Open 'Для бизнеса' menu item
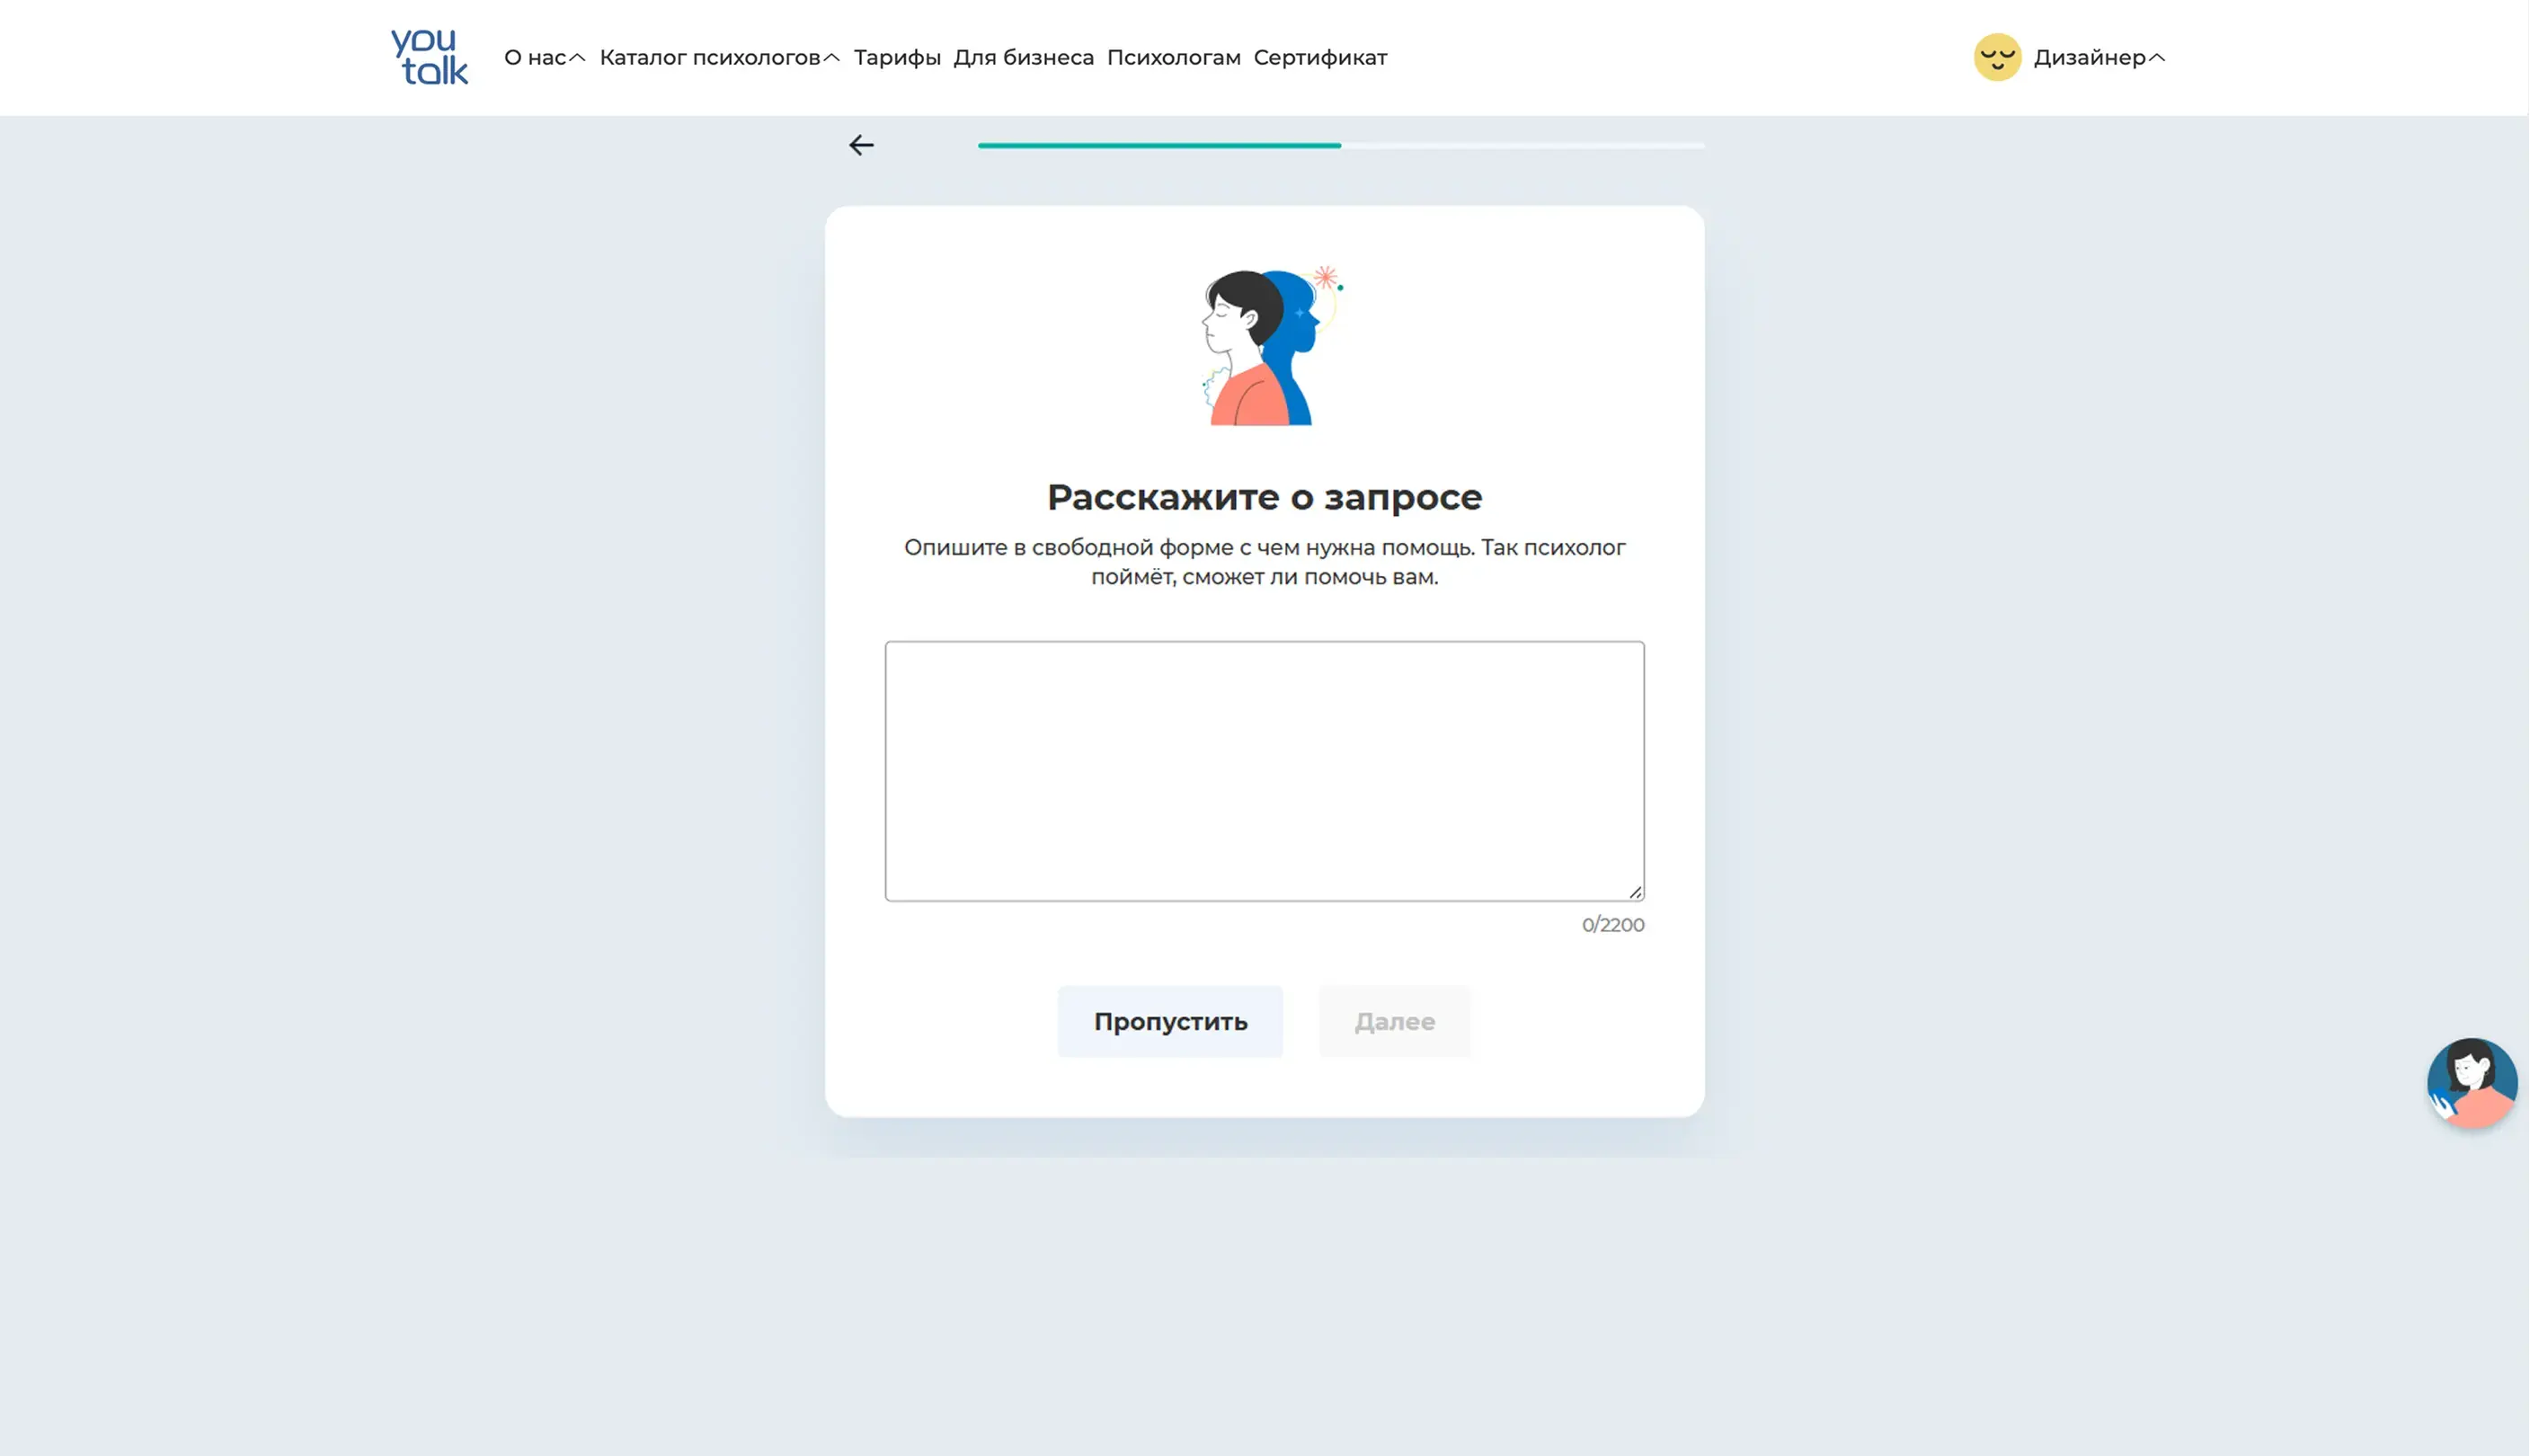The height and width of the screenshot is (1456, 2530). point(1023,58)
